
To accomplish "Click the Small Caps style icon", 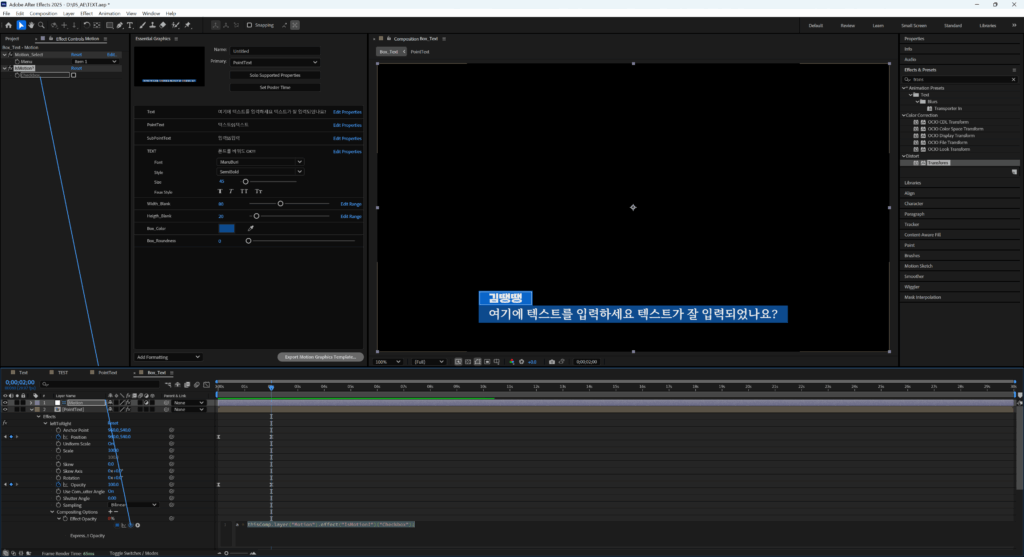I will [259, 191].
